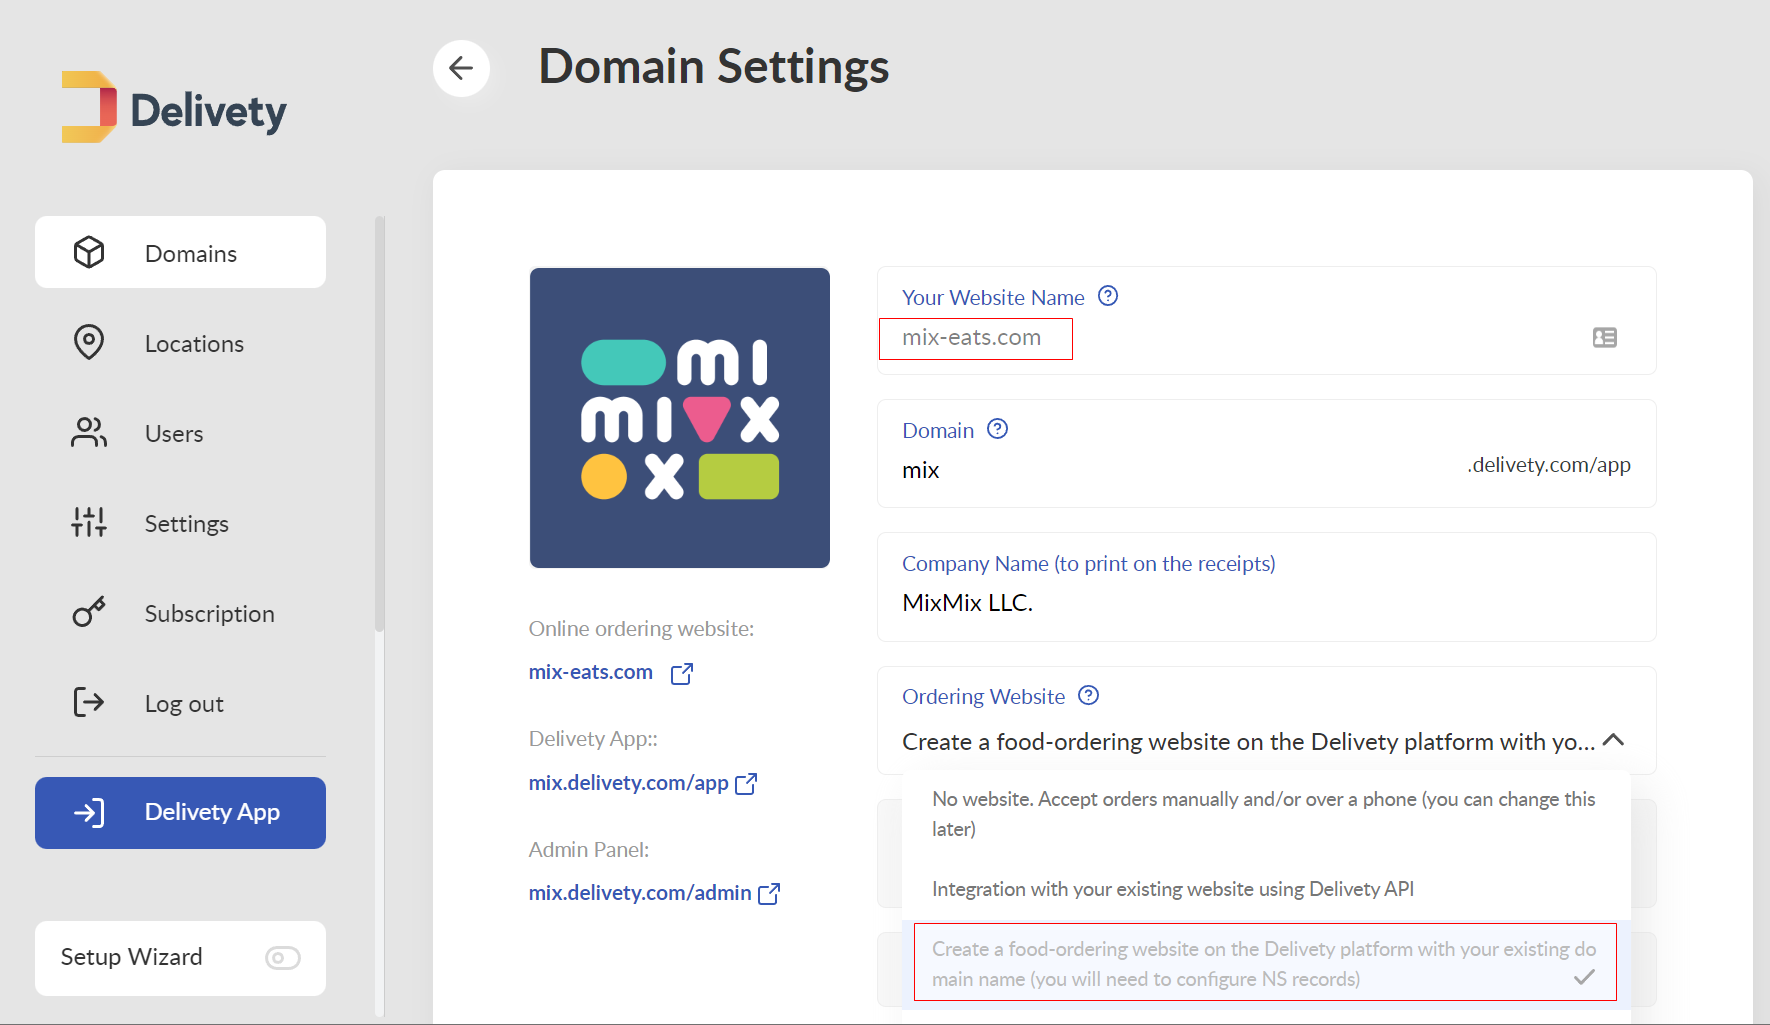Click the Users people icon

coord(89,432)
